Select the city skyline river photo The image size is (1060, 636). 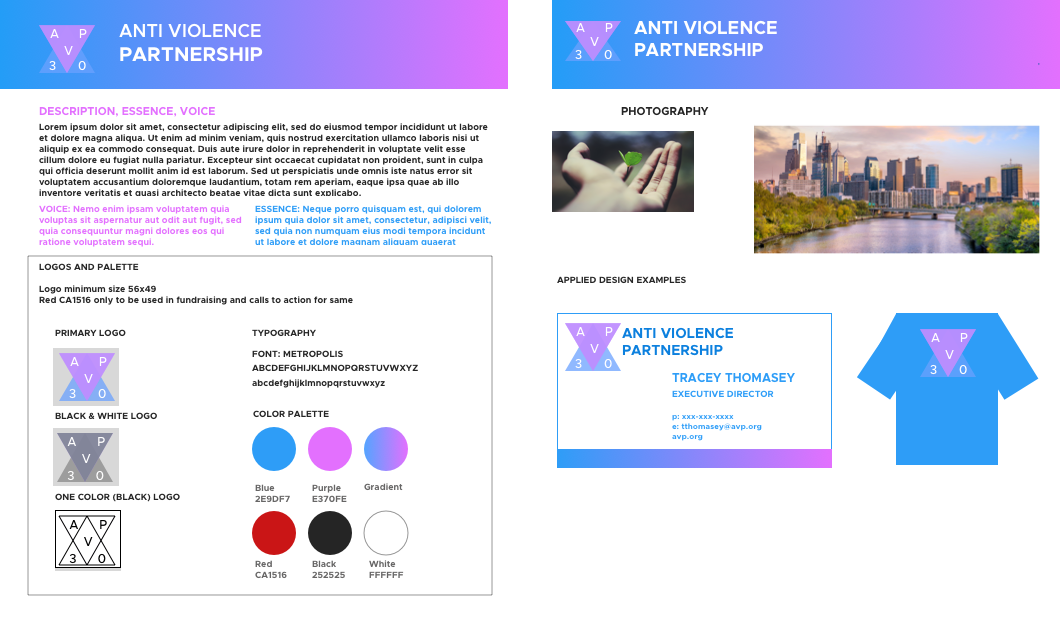click(x=896, y=189)
